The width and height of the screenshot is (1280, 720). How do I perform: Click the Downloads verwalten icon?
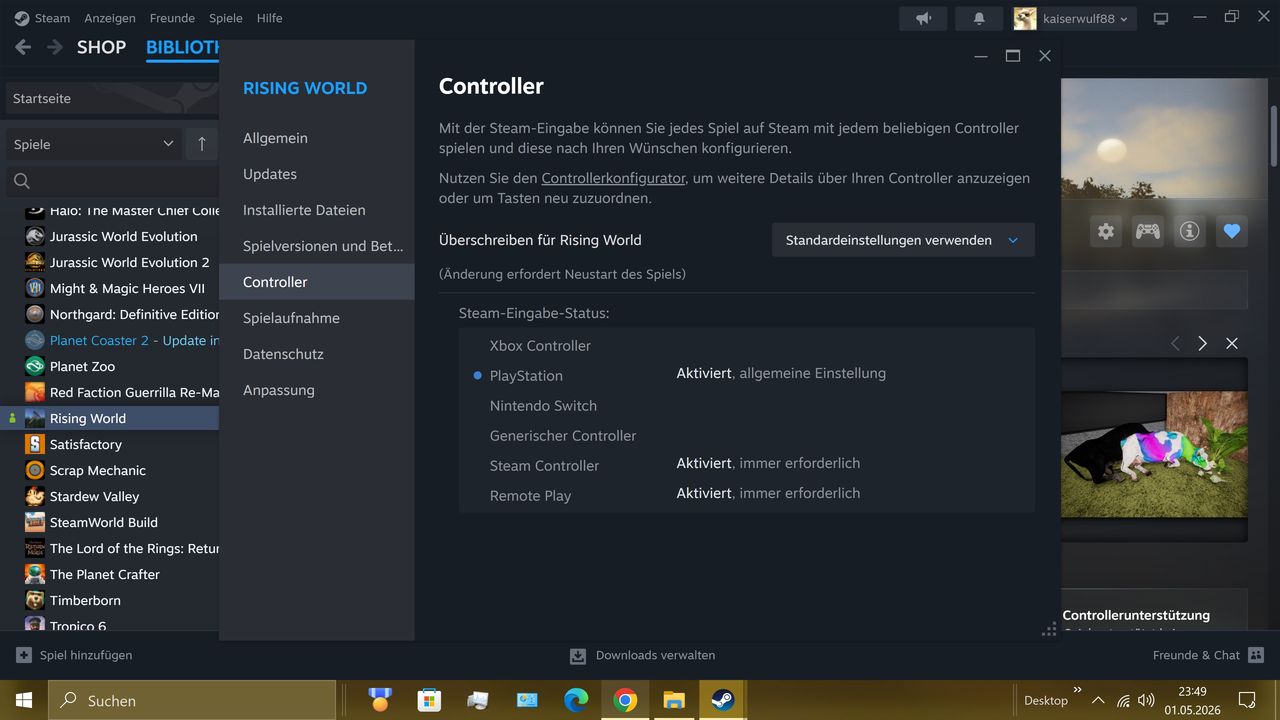coord(578,656)
